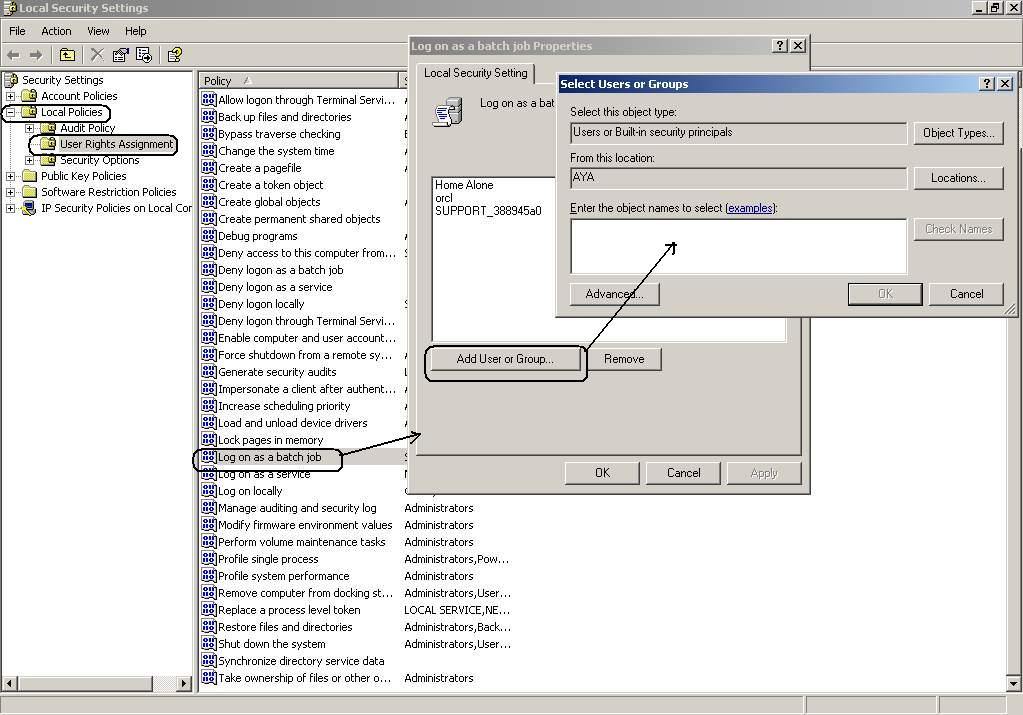Click the question mark help button in Select Users dialog
This screenshot has height=715, width=1023.
pos(987,84)
